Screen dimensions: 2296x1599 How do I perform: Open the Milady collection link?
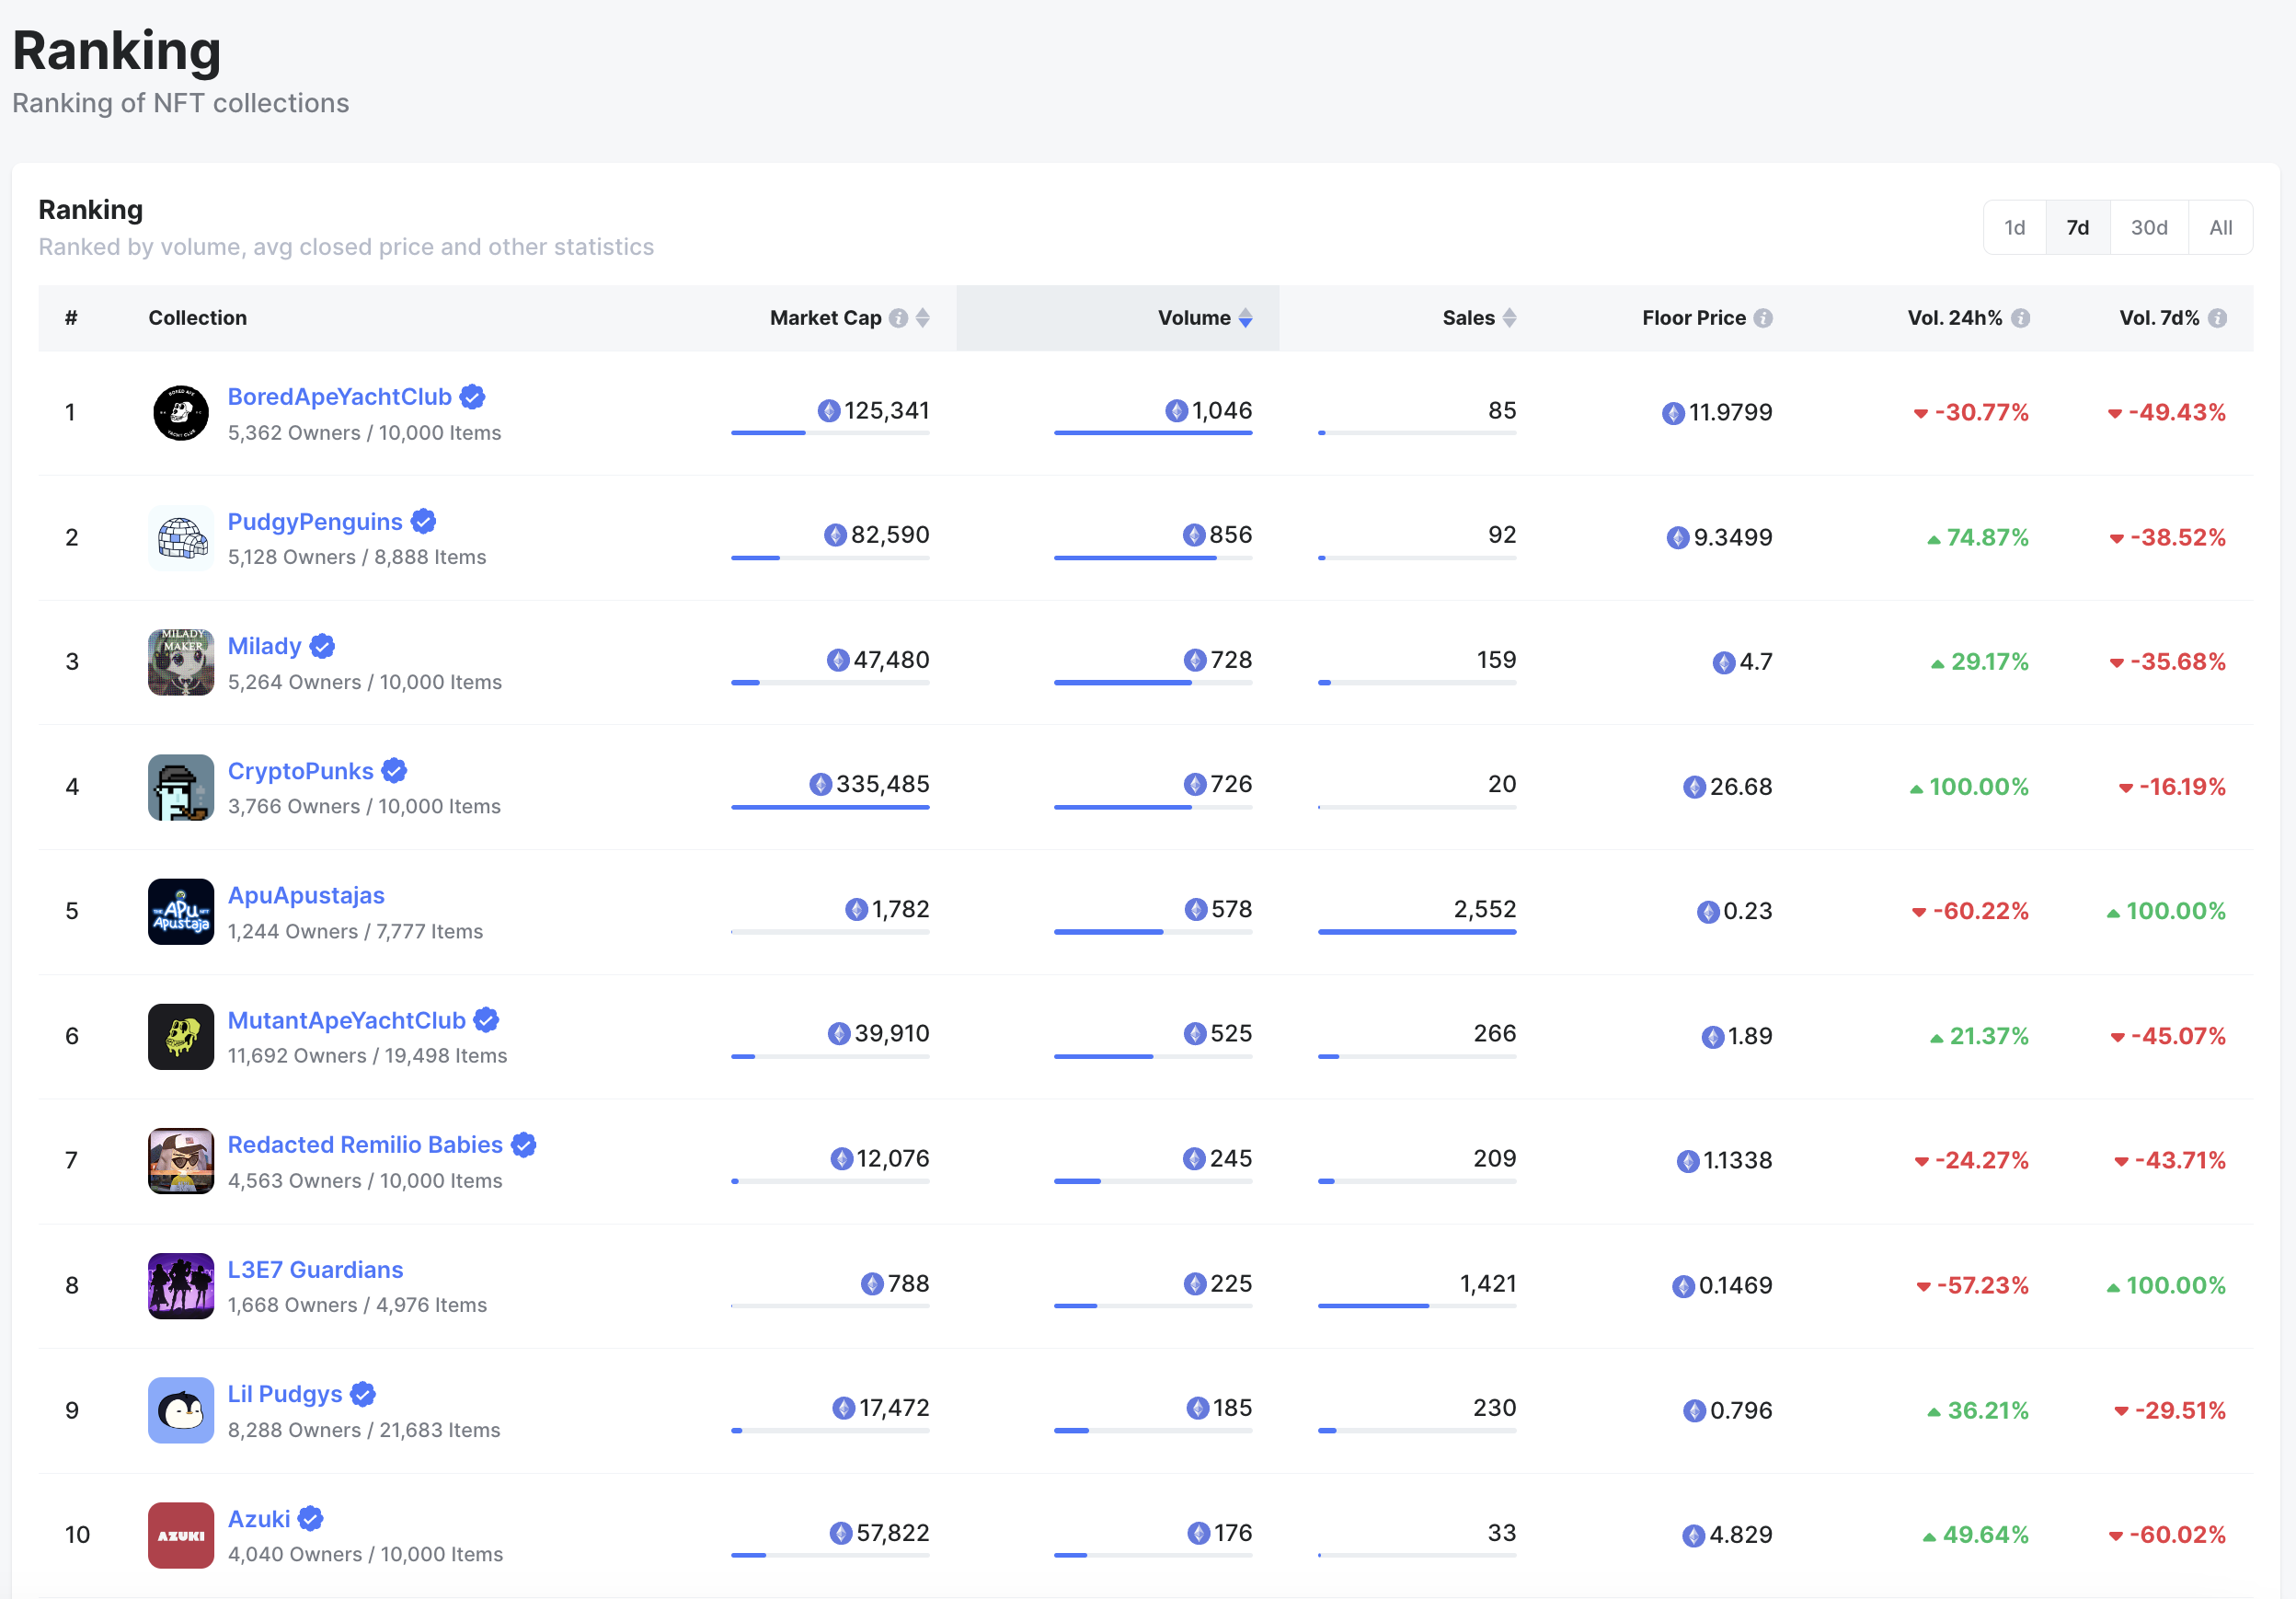click(x=265, y=647)
